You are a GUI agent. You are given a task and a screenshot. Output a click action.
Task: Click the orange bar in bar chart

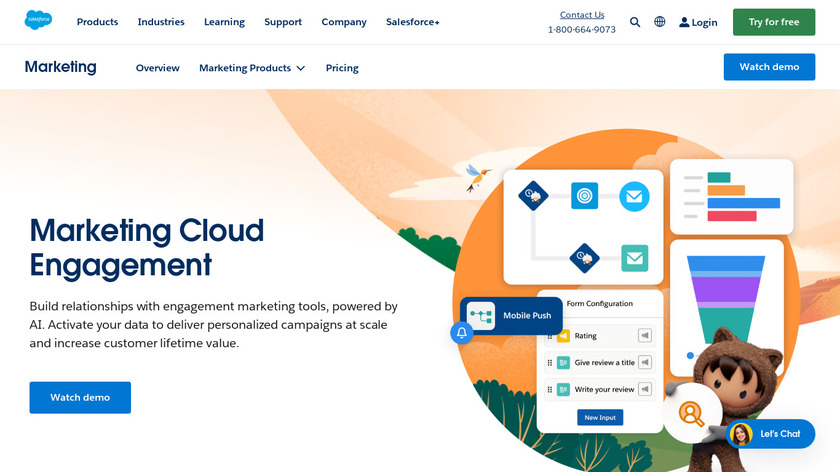[726, 190]
